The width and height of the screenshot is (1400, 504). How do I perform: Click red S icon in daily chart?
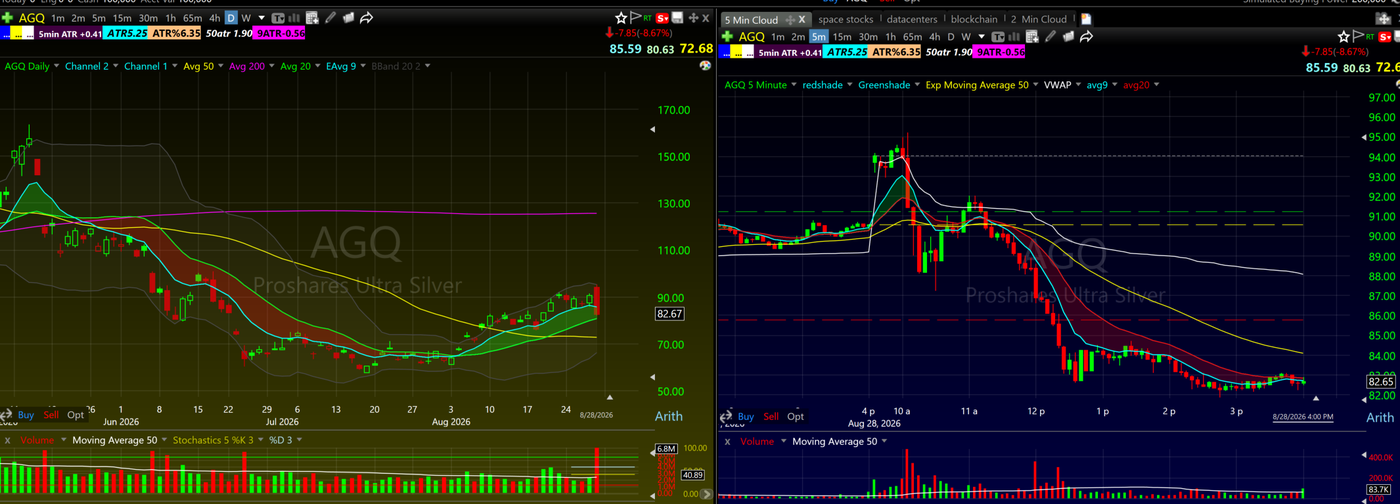coord(662,18)
